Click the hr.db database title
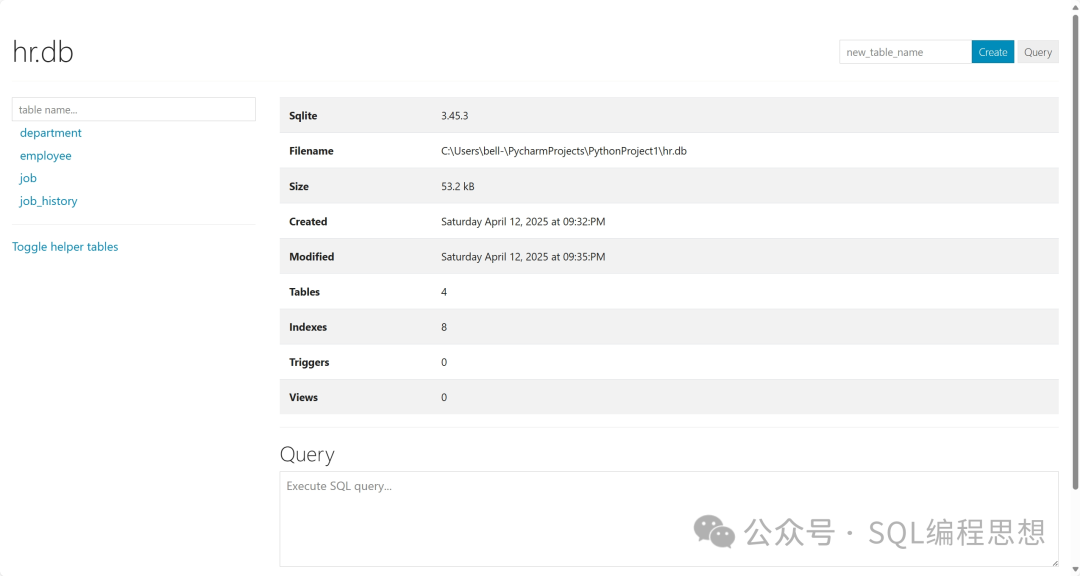Image resolution: width=1080 pixels, height=576 pixels. pyautogui.click(x=43, y=52)
